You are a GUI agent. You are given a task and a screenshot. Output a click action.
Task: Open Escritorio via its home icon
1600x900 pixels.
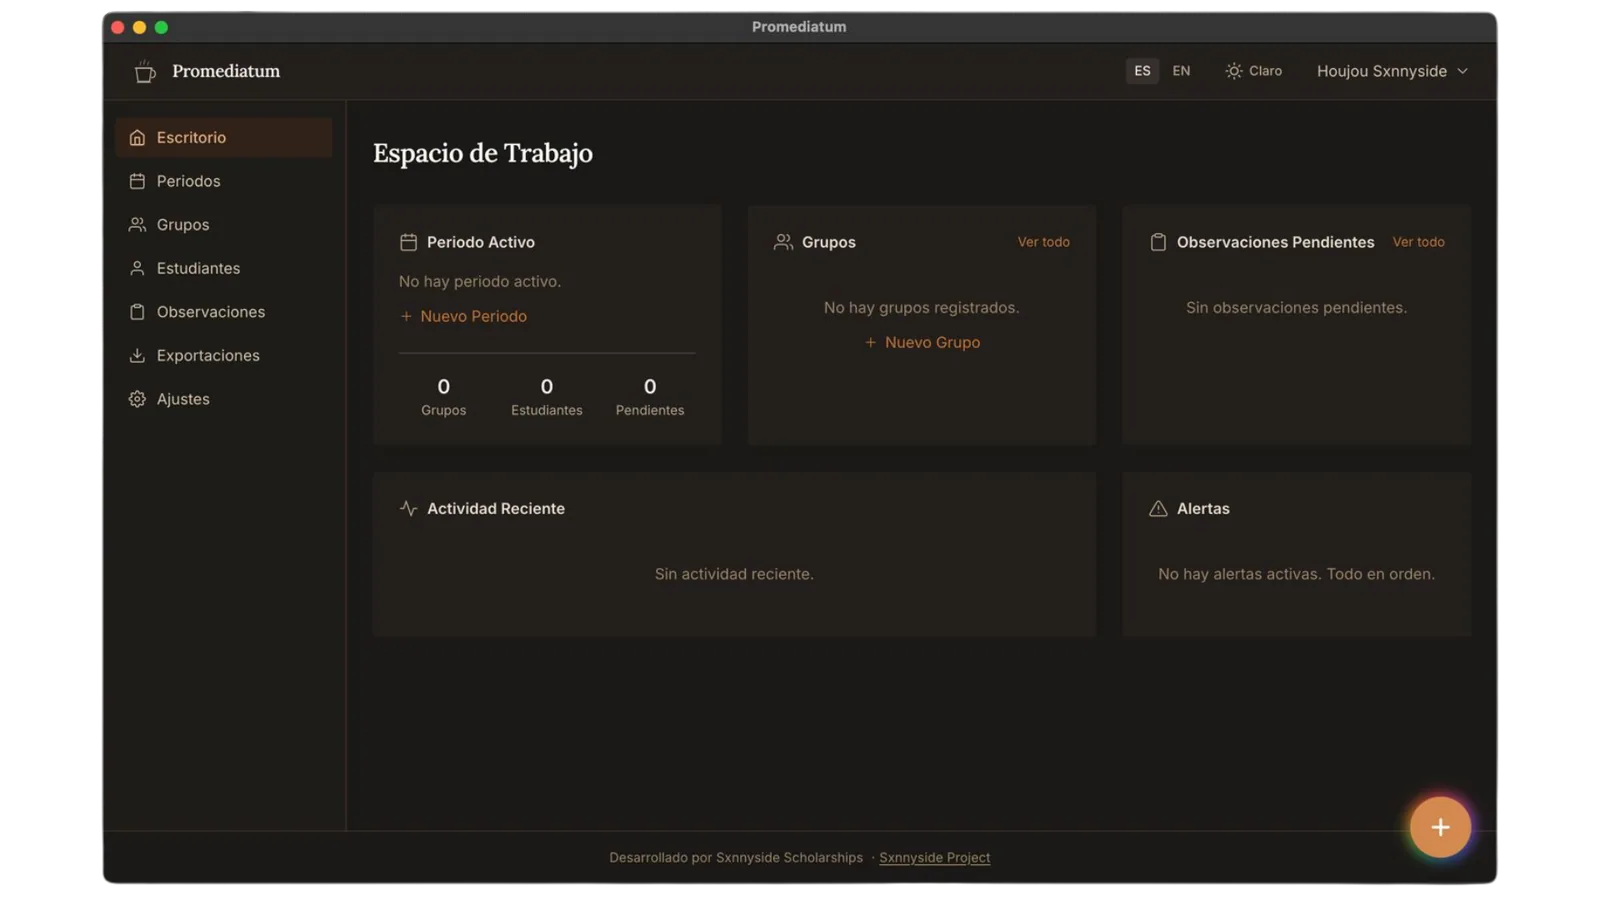click(137, 138)
